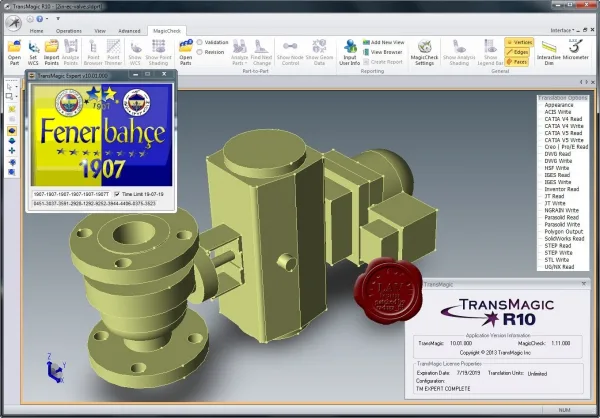Open the quick access toolbar customize arrow
The height and width of the screenshot is (418, 600).
click(58, 18)
